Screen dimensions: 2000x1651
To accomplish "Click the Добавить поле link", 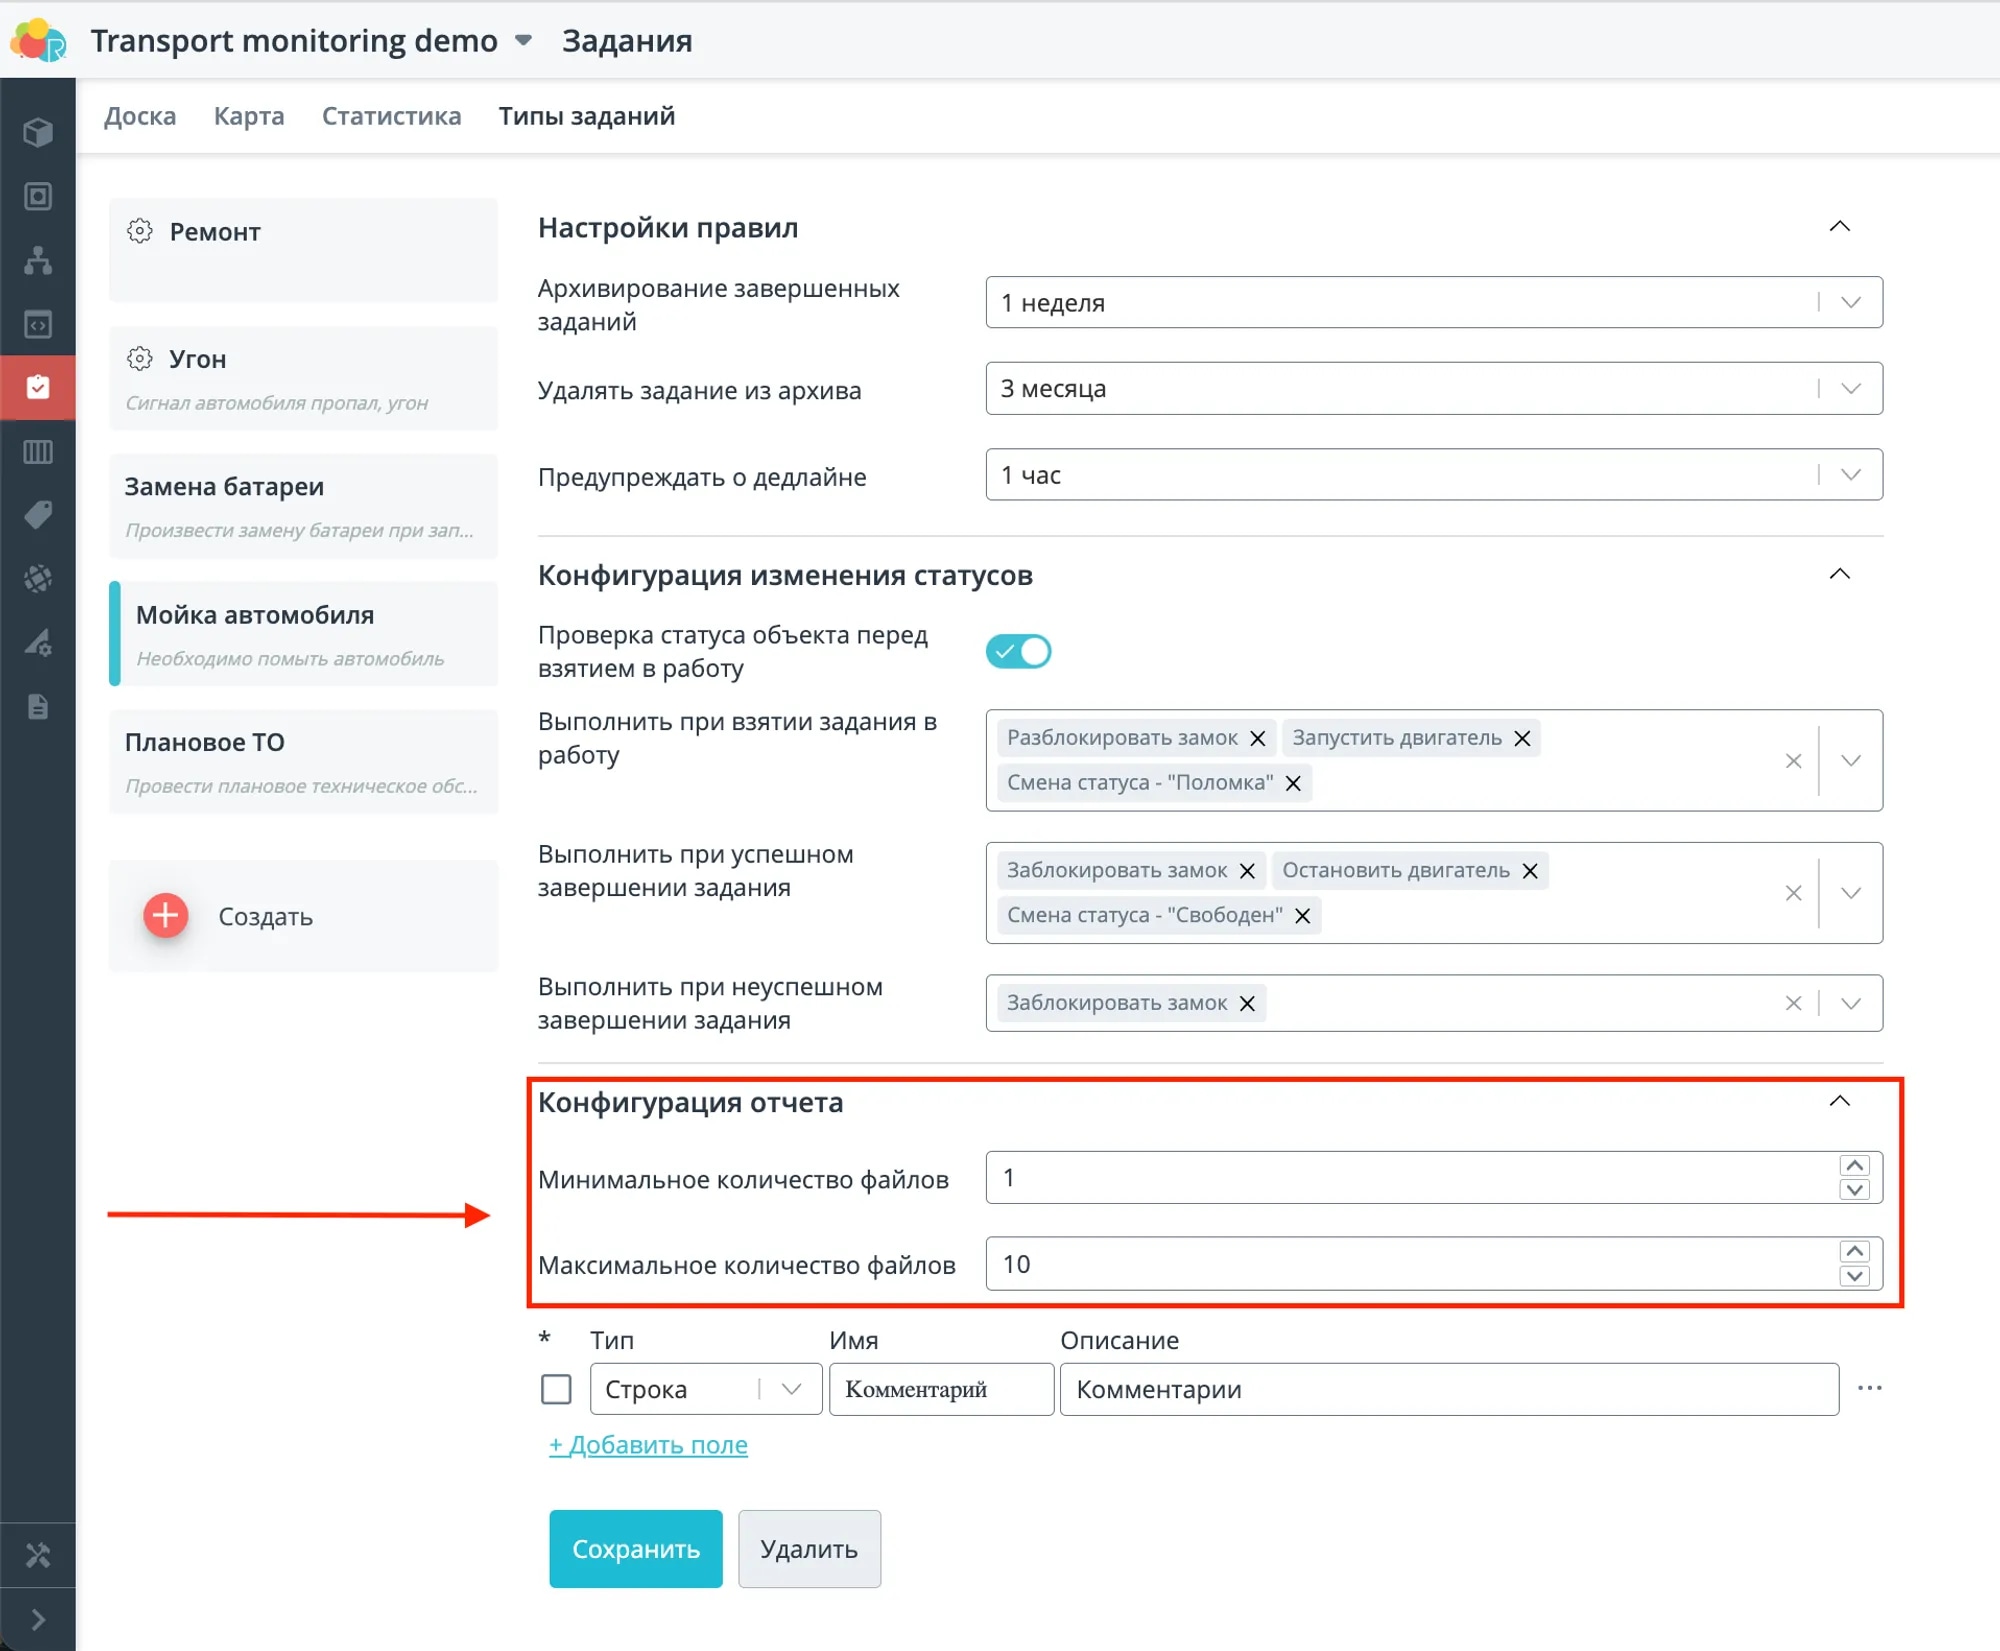I will click(x=648, y=1444).
